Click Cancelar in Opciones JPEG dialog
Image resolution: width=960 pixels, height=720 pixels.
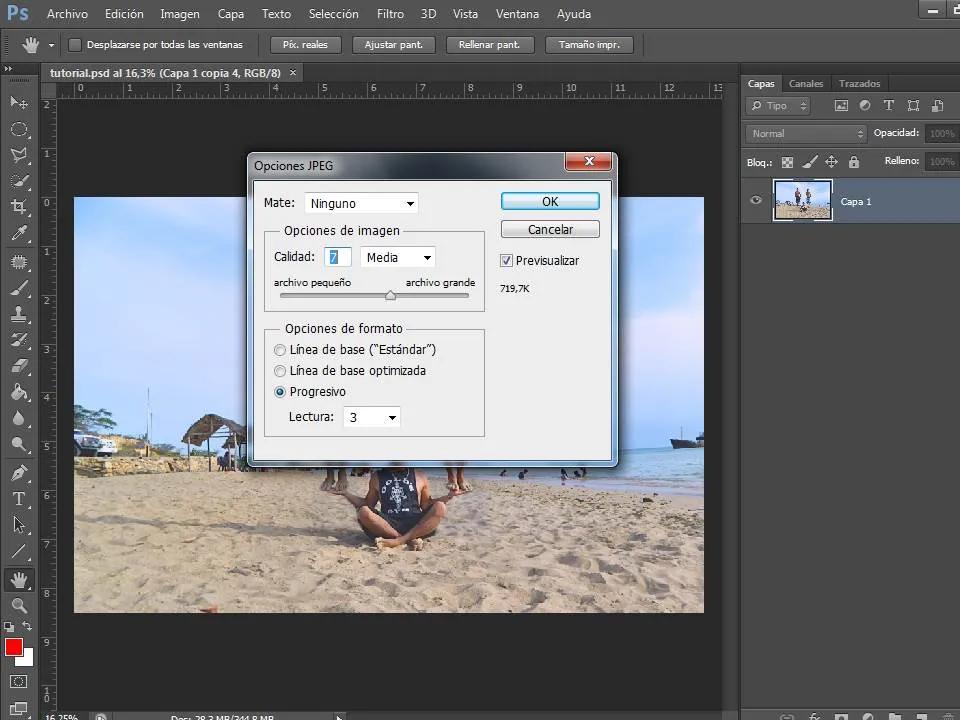[x=550, y=230]
